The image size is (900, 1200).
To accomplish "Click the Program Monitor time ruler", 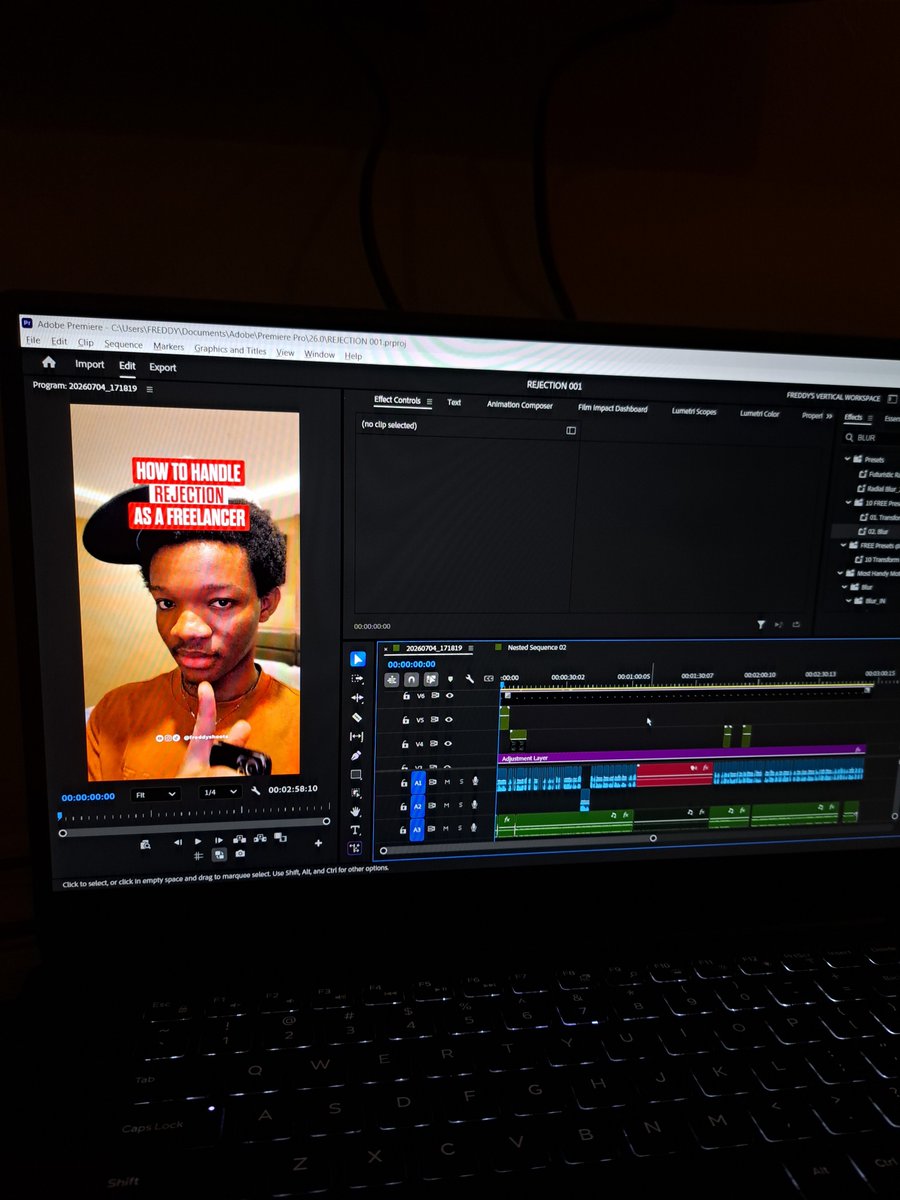I will click(x=194, y=816).
